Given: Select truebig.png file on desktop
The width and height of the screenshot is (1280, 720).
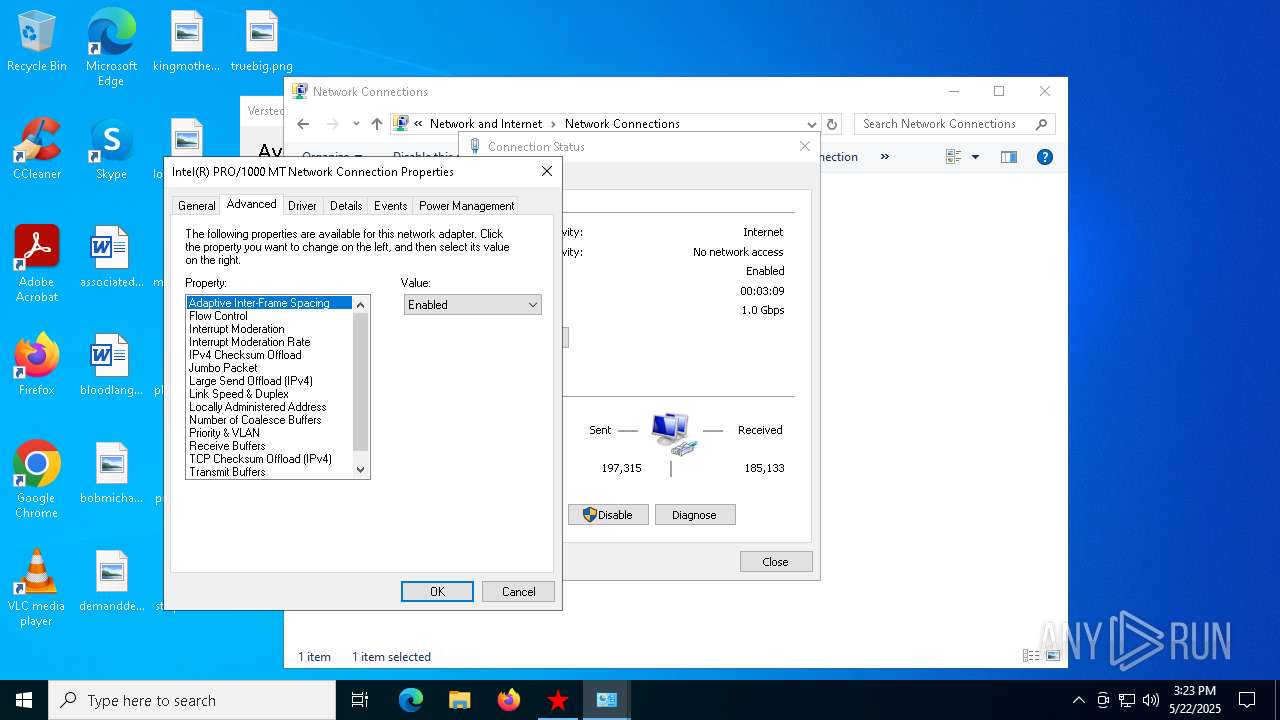Looking at the screenshot, I should tap(261, 42).
